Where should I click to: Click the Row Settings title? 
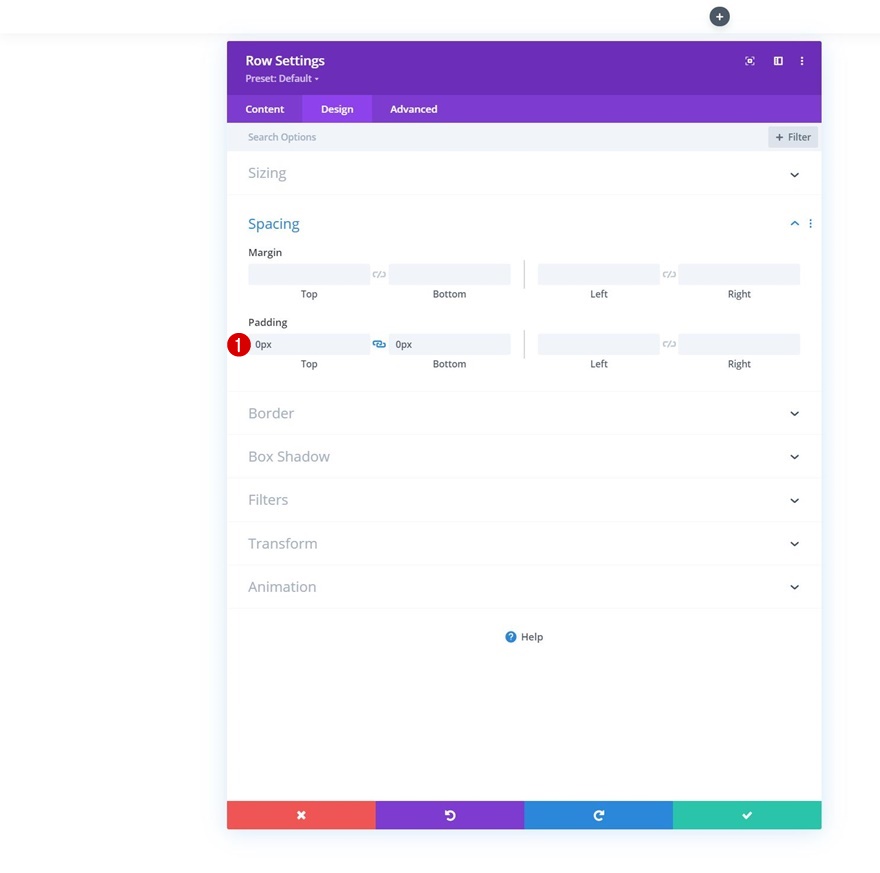point(285,61)
